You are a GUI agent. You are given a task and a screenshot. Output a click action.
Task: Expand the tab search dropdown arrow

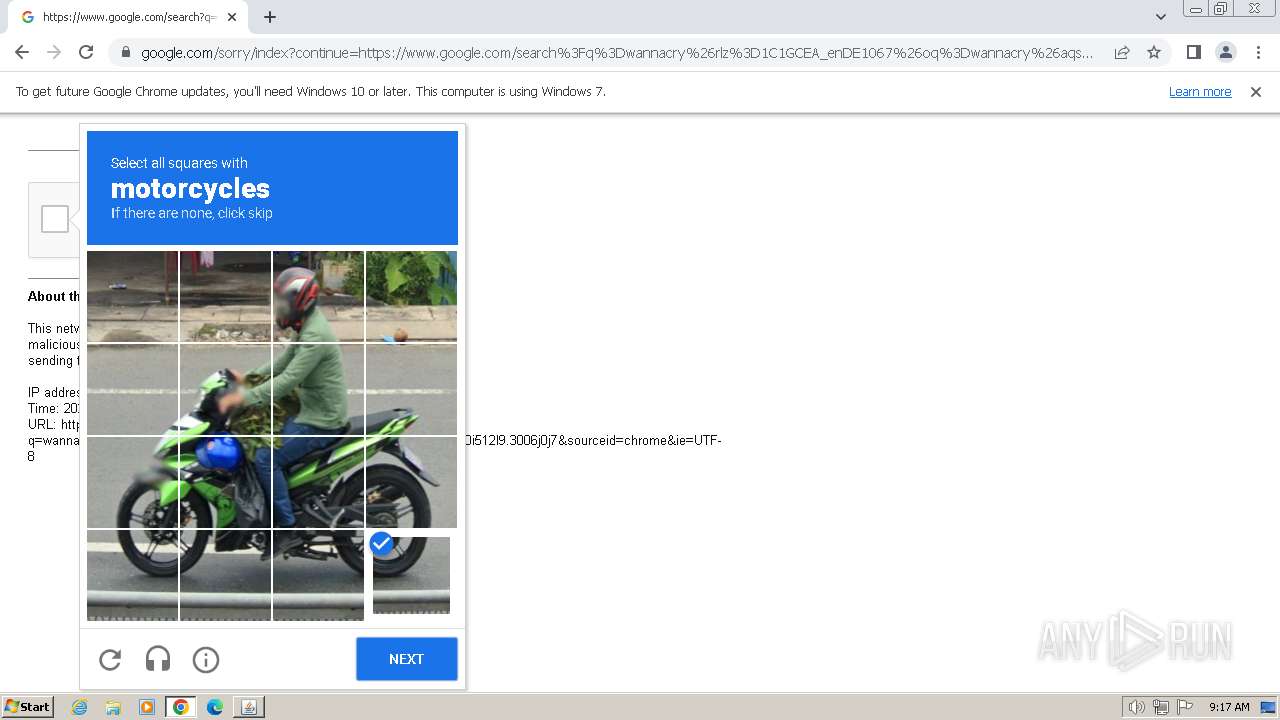1161,17
